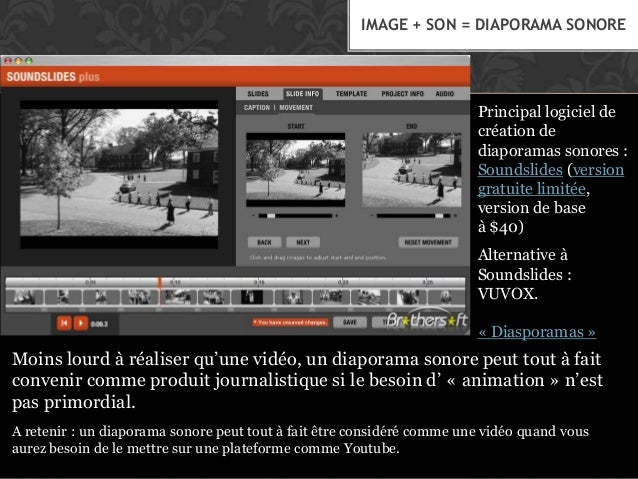The image size is (638, 479).
Task: Click the NEXT button
Action: pos(303,243)
